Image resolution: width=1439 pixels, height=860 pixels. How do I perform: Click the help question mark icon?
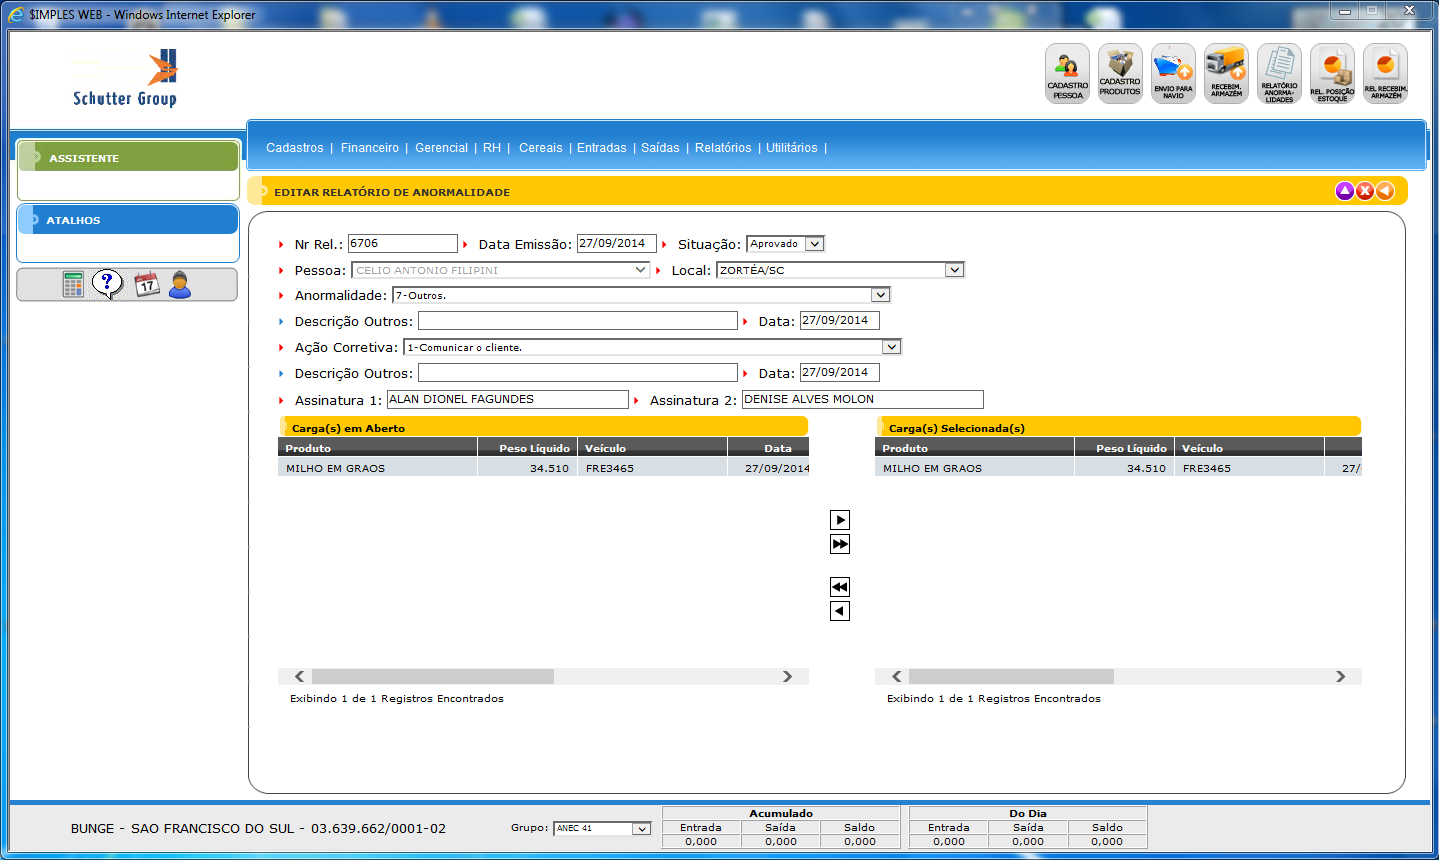coord(107,284)
